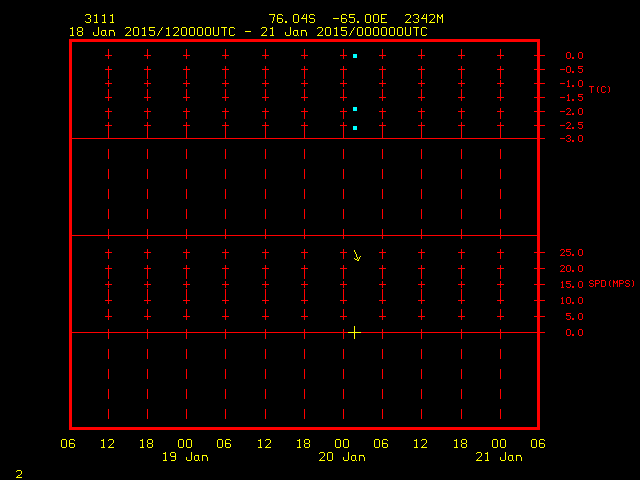This screenshot has height=480, width=640.
Task: Click the "-1.5" temperature tick label
Action: pos(571,98)
